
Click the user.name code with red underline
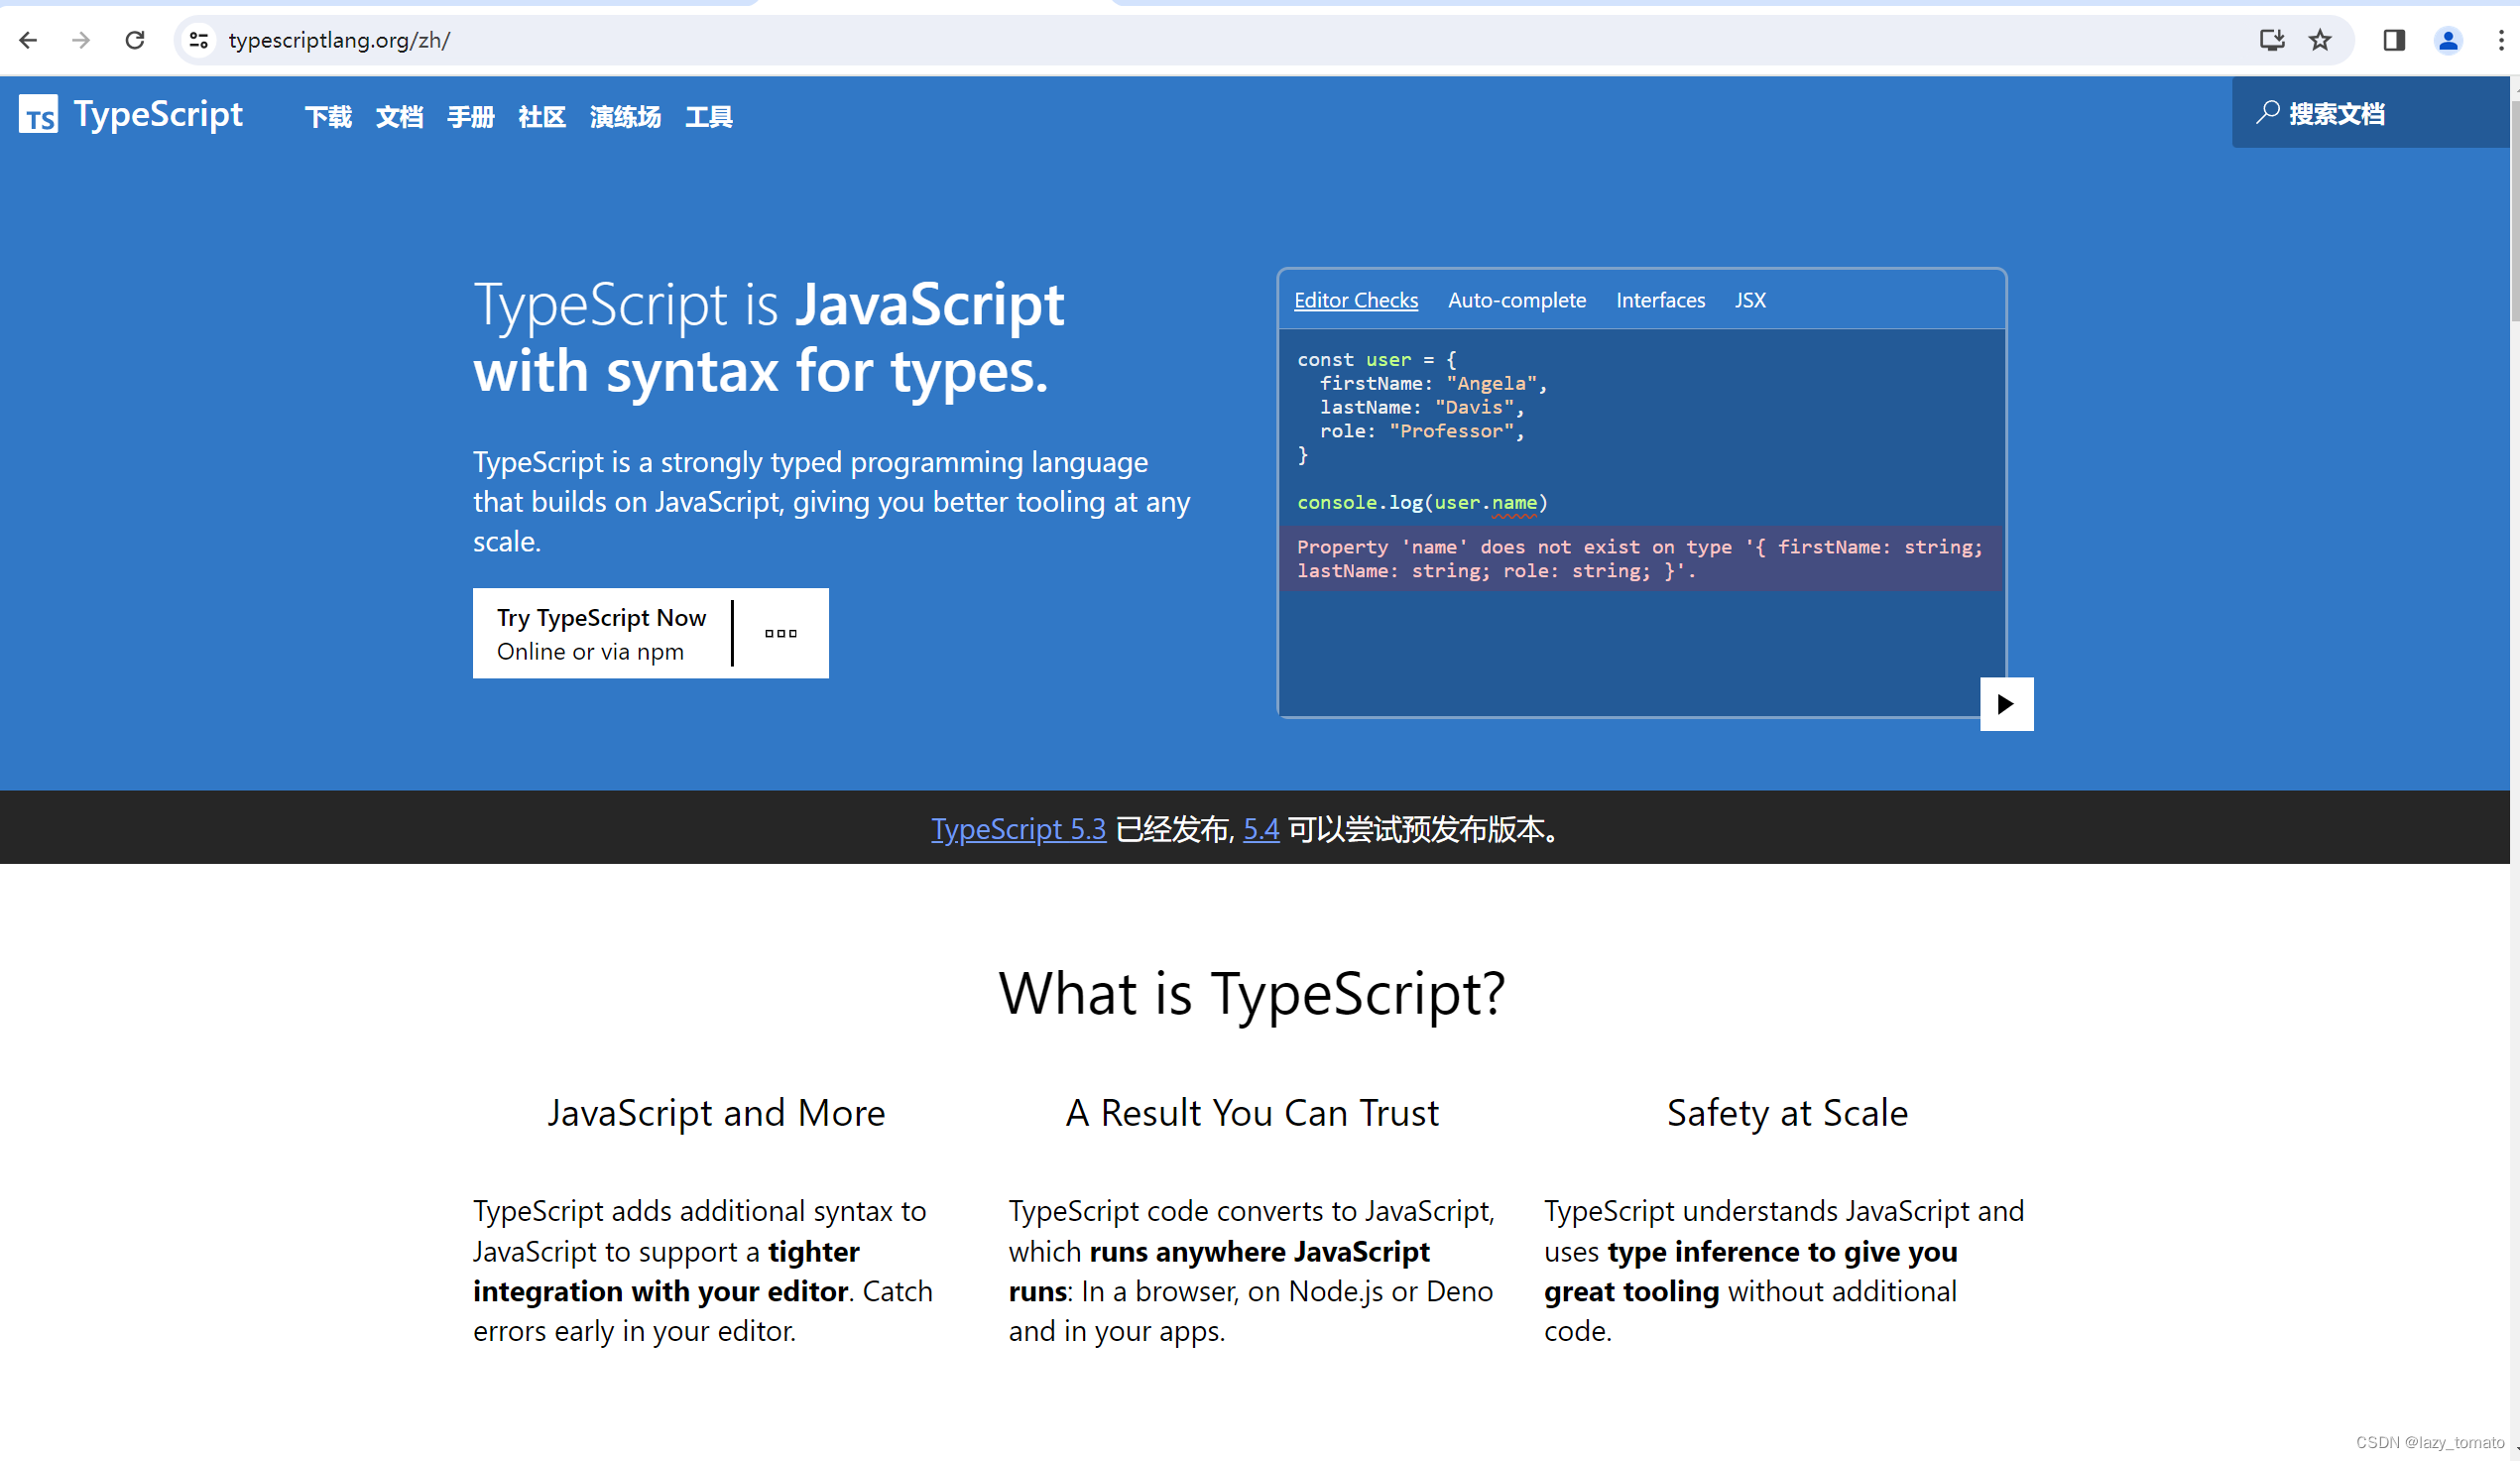click(1486, 503)
